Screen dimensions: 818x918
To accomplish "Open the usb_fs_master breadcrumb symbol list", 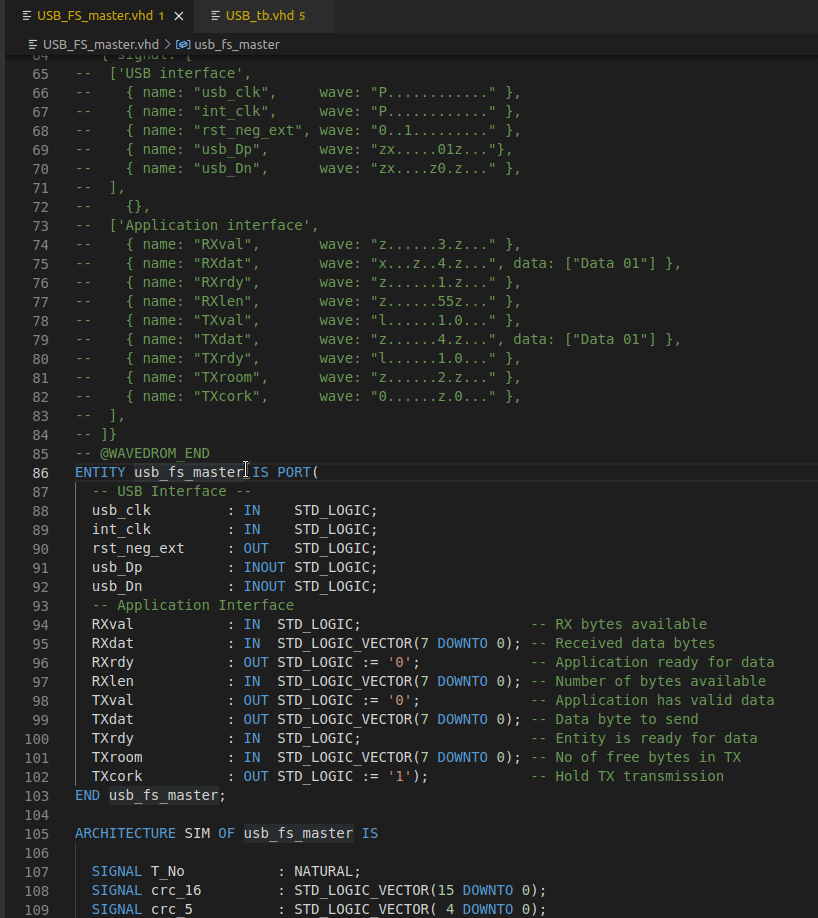I will (236, 44).
